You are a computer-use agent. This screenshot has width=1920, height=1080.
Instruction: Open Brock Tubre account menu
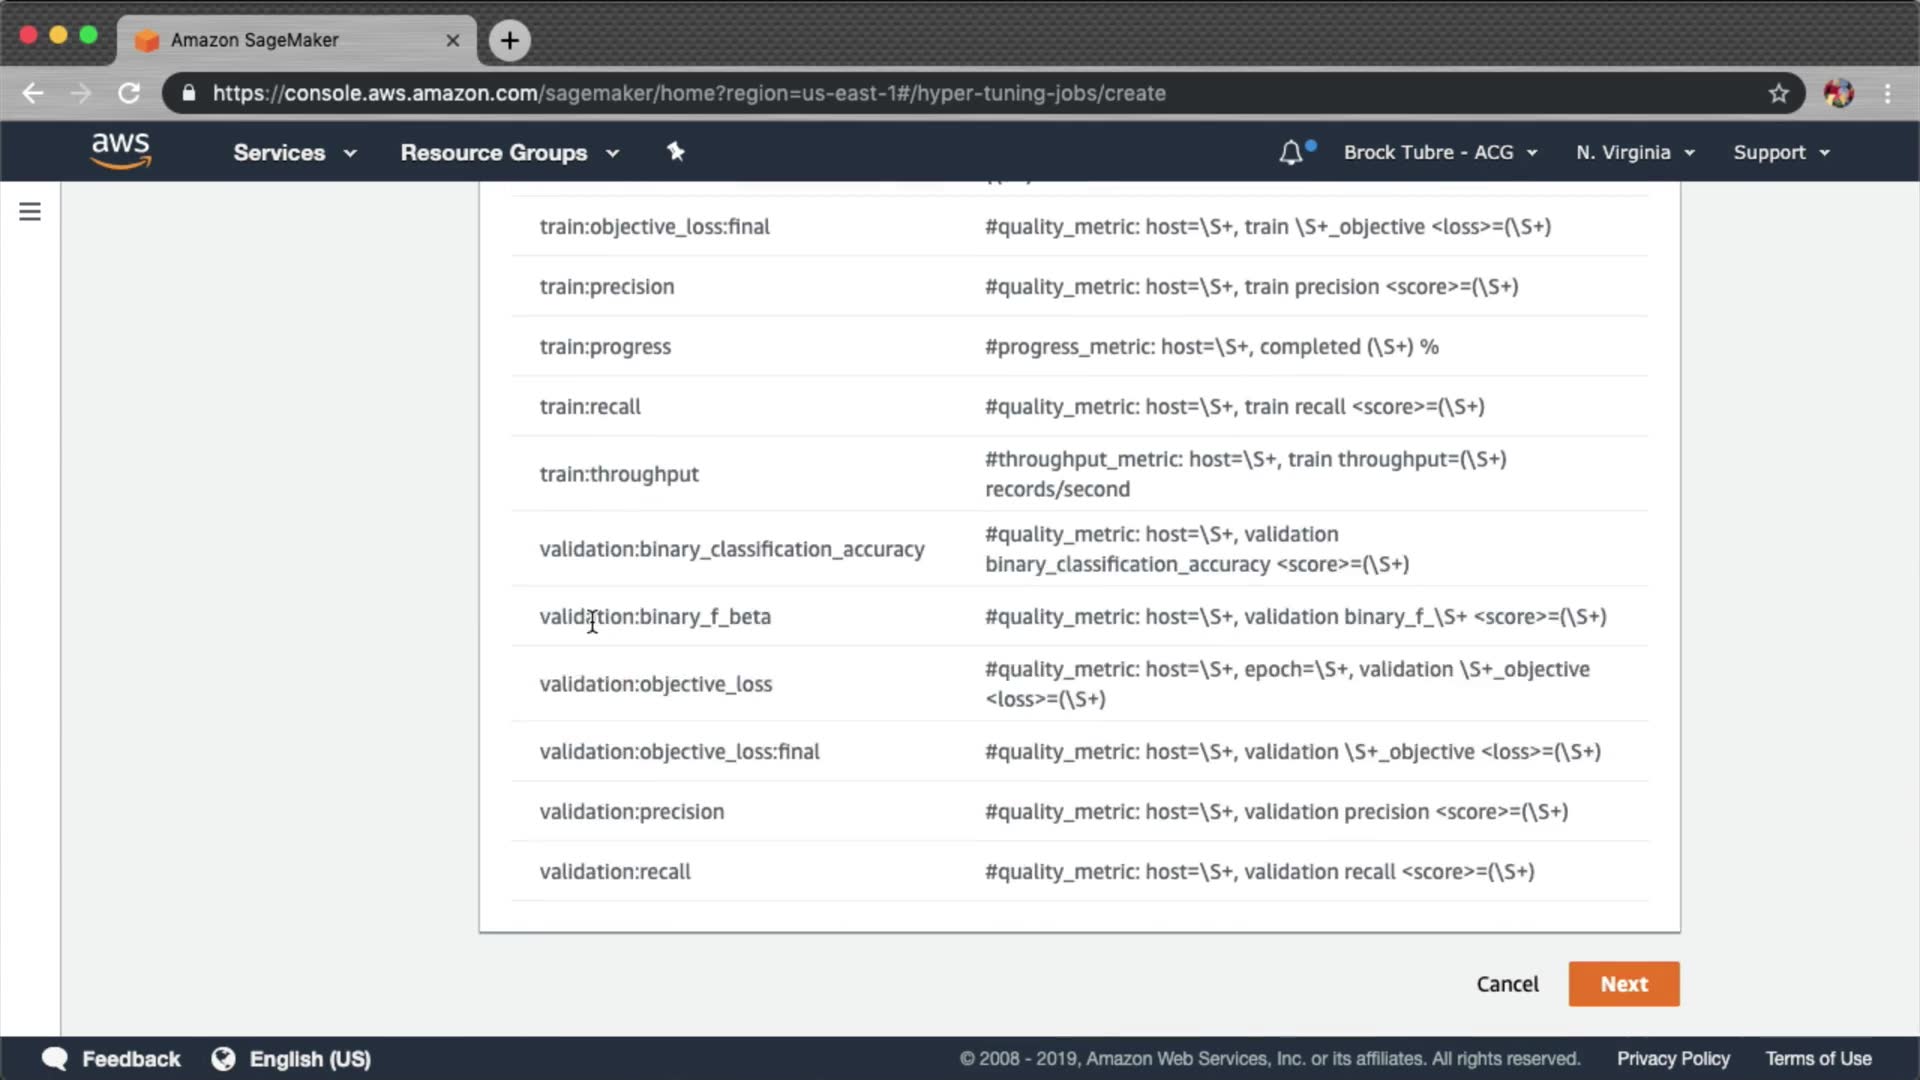(x=1439, y=152)
